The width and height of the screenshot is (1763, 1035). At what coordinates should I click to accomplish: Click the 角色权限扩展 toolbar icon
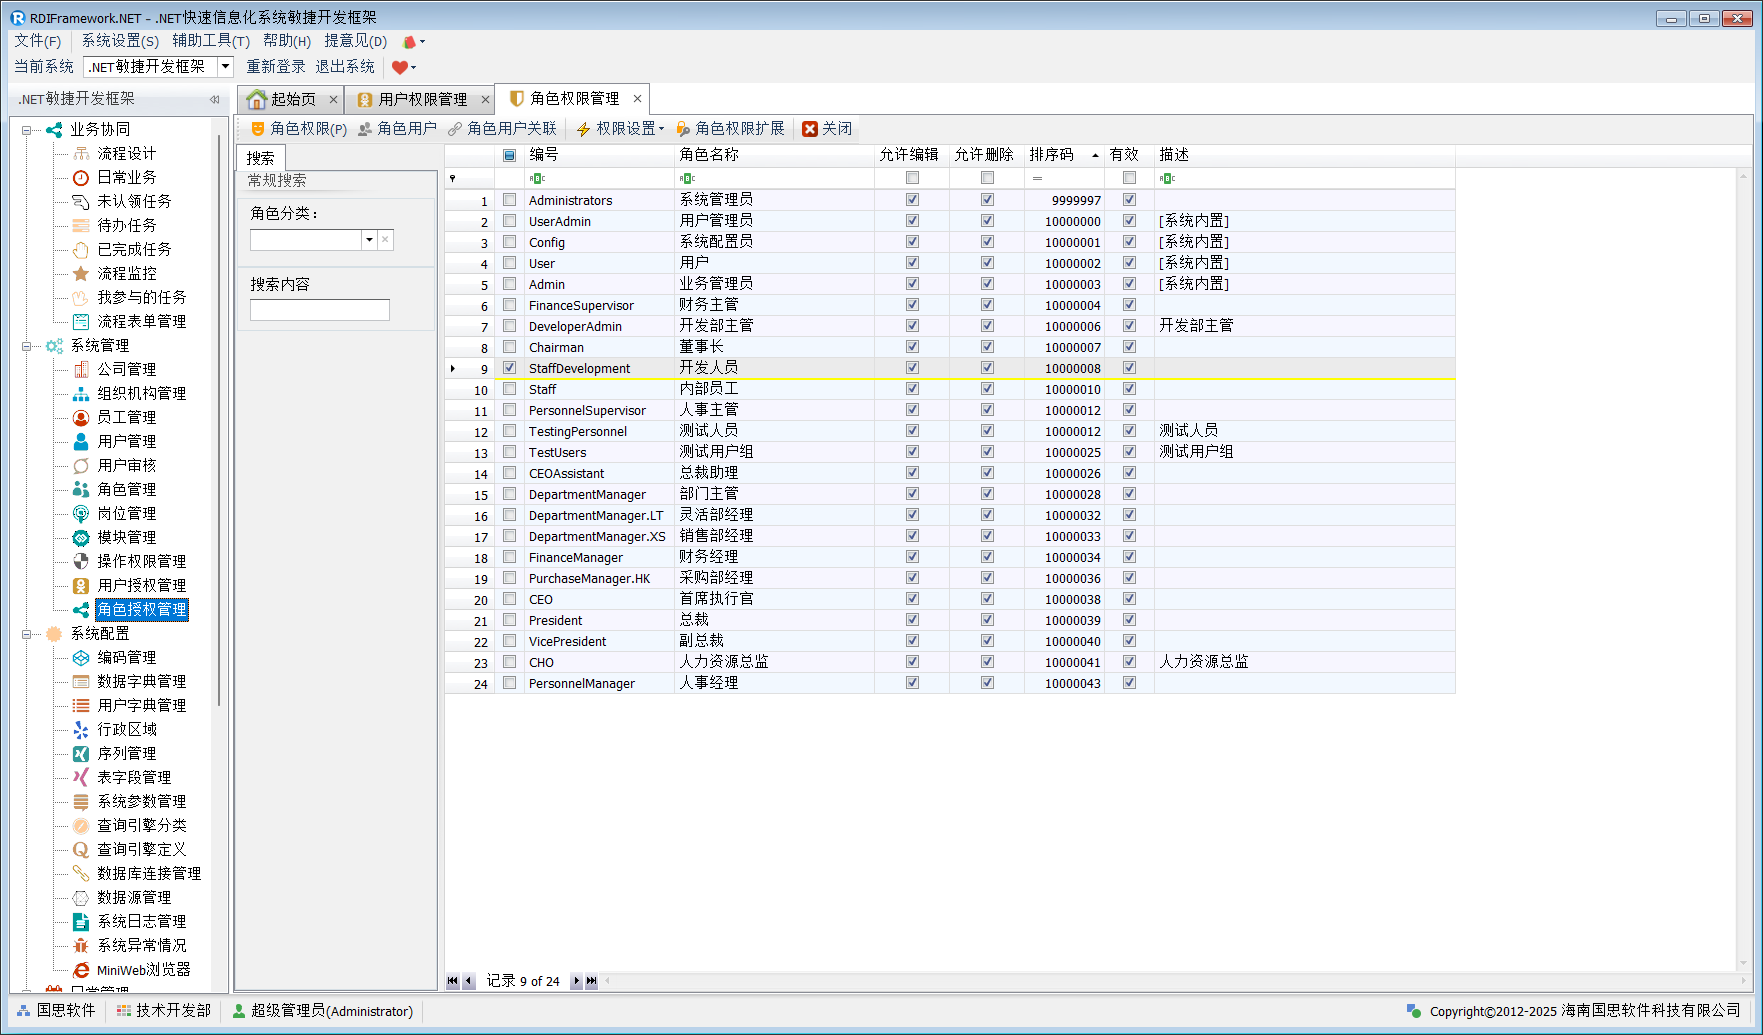coord(683,129)
